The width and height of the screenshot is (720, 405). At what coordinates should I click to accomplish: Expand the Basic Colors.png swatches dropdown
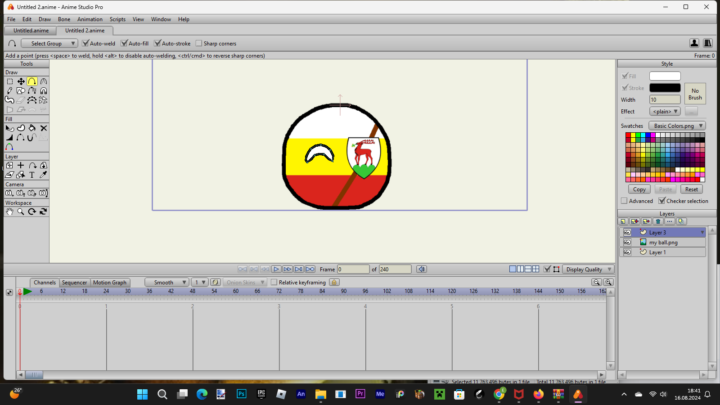click(x=679, y=126)
